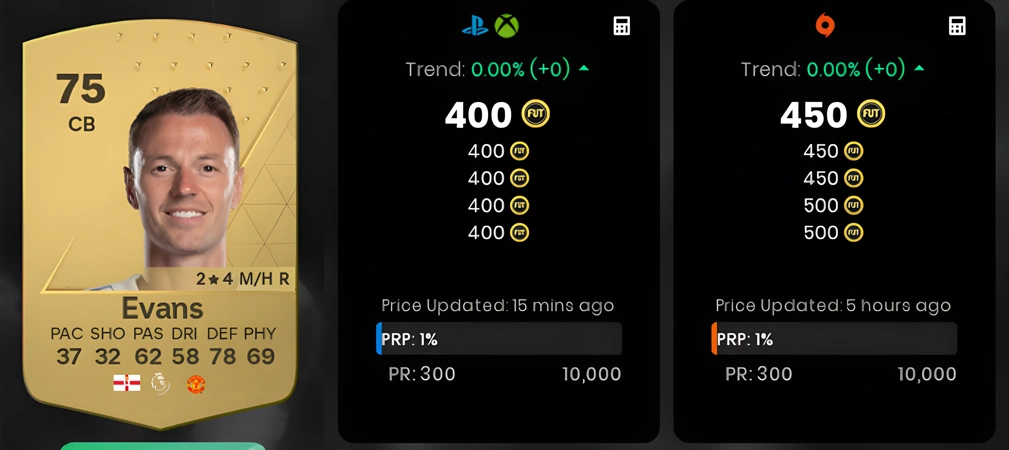Click the Origin PC platform icon
Image resolution: width=1009 pixels, height=450 pixels.
[x=824, y=26]
